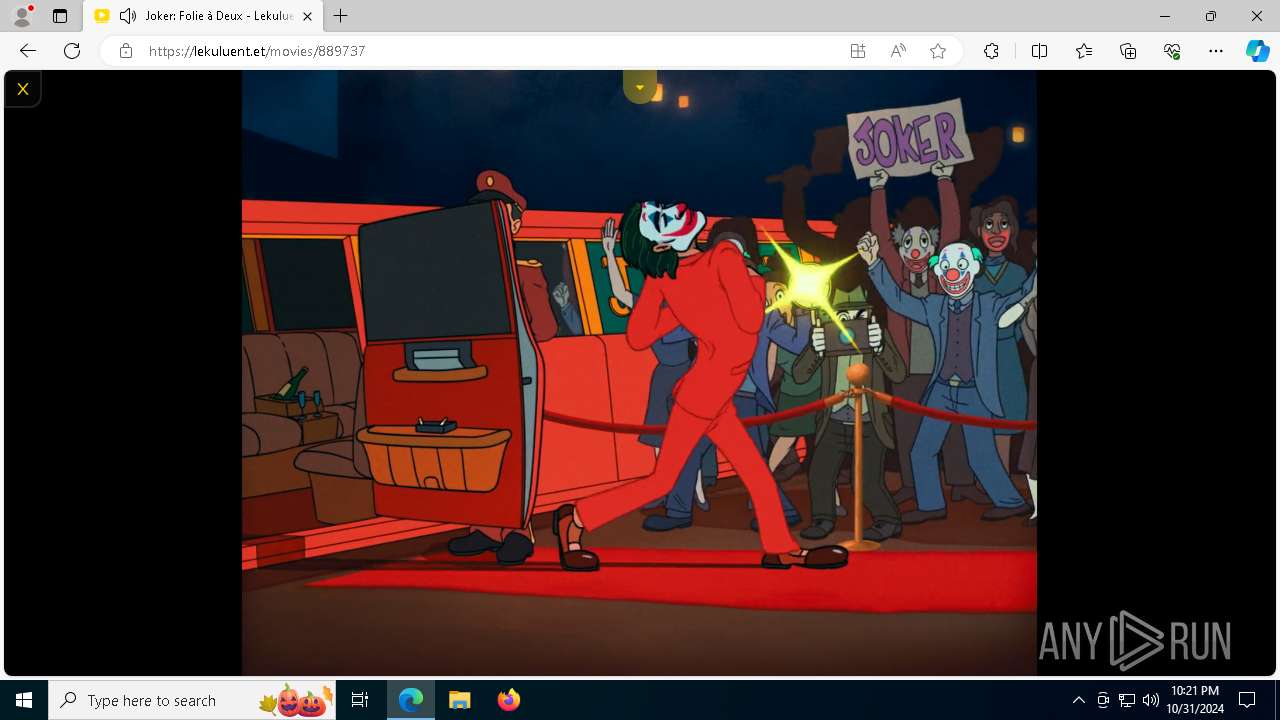
Task: Activate Read aloud in address bar
Action: tap(898, 51)
